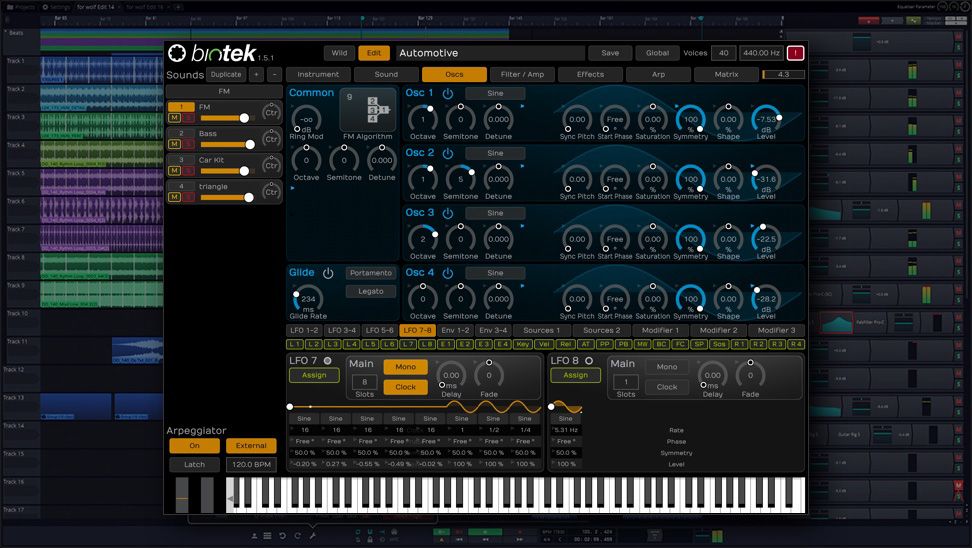Expand the Common section disclosure arrow

tap(293, 188)
